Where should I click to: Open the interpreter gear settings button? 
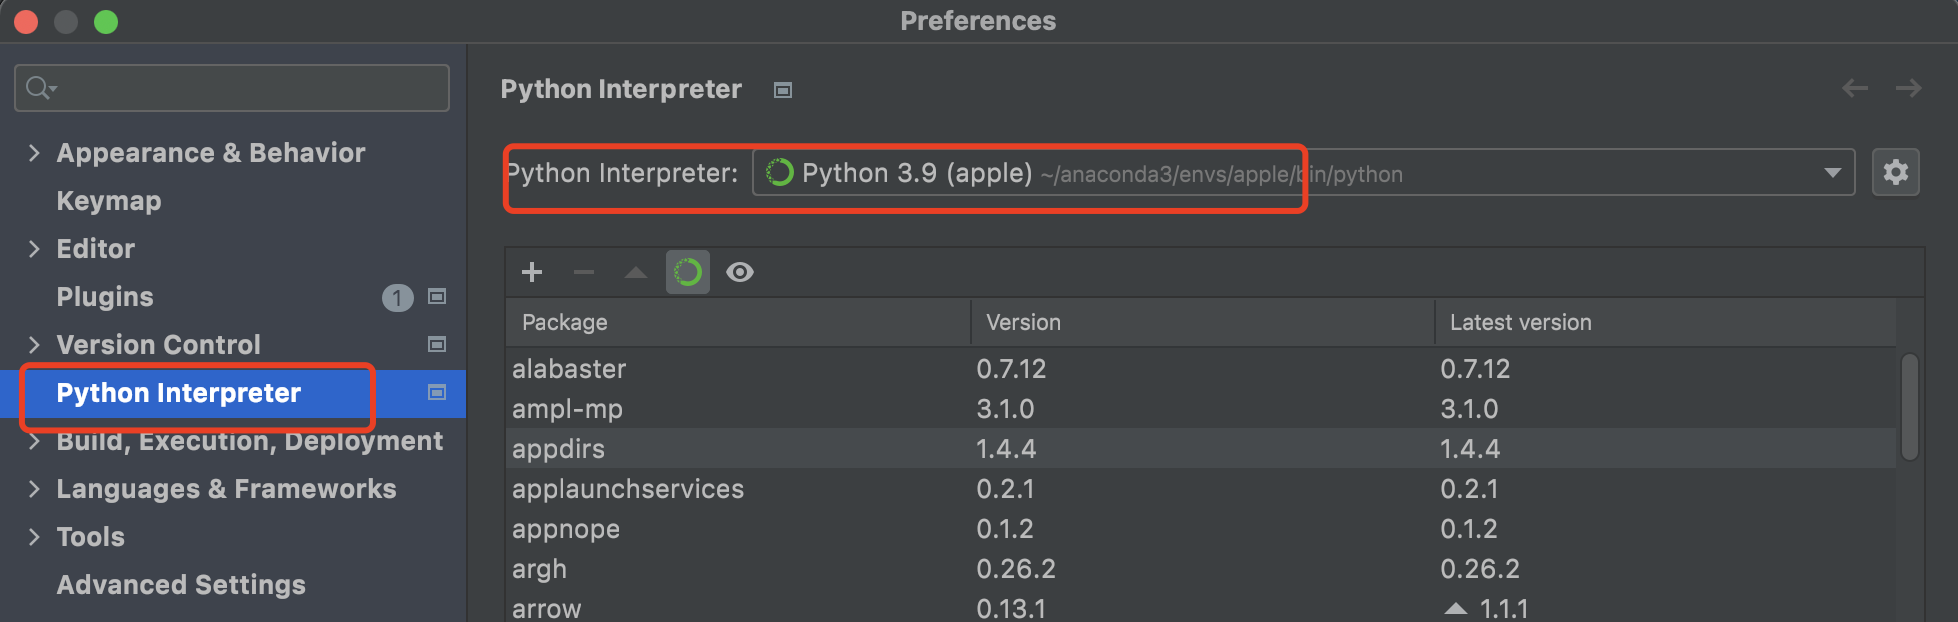pyautogui.click(x=1895, y=173)
